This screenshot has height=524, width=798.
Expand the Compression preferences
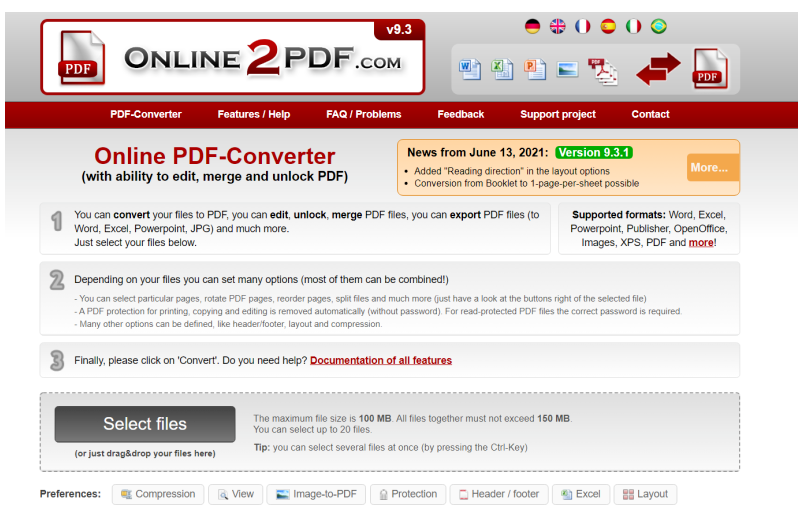(x=158, y=494)
